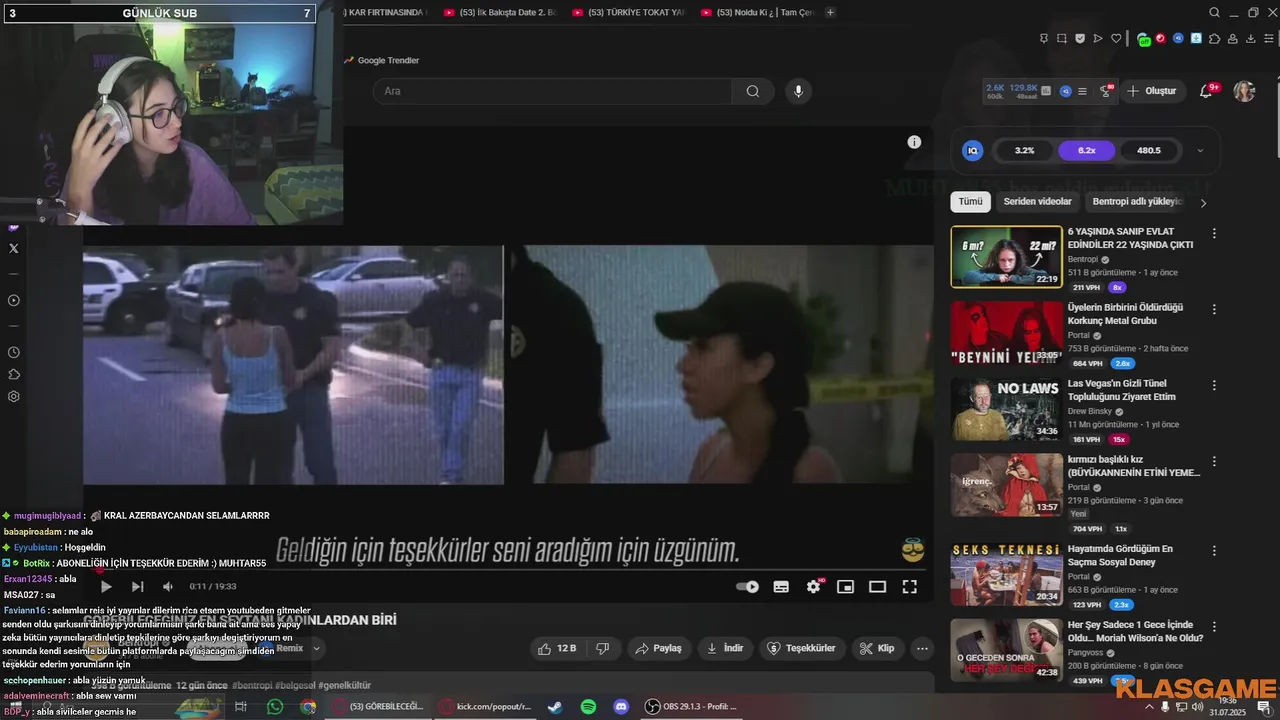The height and width of the screenshot is (720, 1280).
Task: Open options for Las Vegas tunnel video
Action: click(1214, 386)
